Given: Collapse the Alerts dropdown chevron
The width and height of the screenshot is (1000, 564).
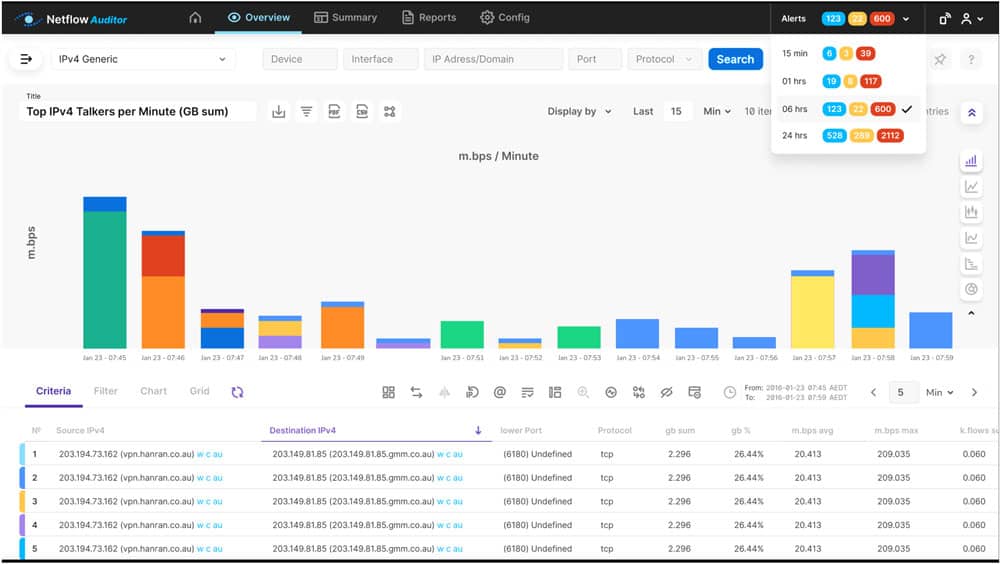Looking at the screenshot, I should pos(906,19).
